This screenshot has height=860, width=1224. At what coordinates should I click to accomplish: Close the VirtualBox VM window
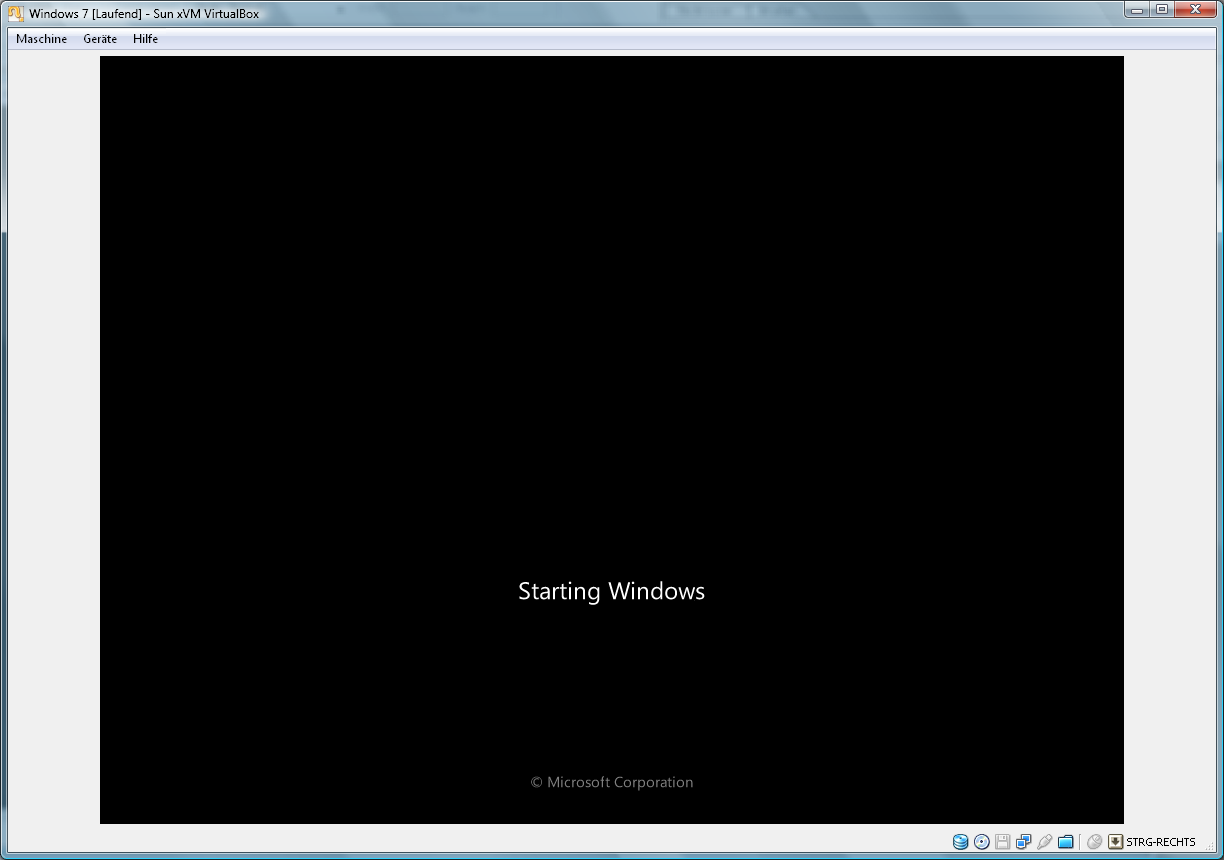1196,10
